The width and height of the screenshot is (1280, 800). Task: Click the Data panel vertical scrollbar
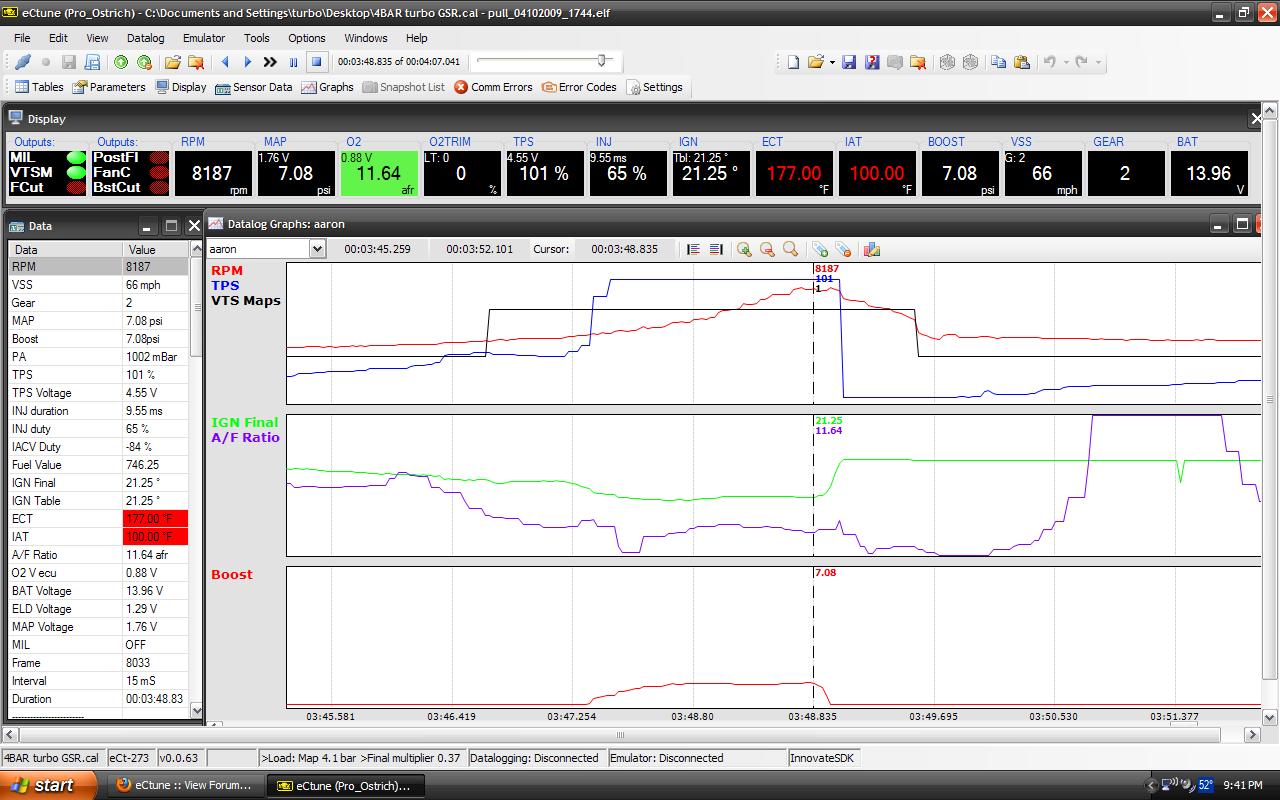pos(196,479)
